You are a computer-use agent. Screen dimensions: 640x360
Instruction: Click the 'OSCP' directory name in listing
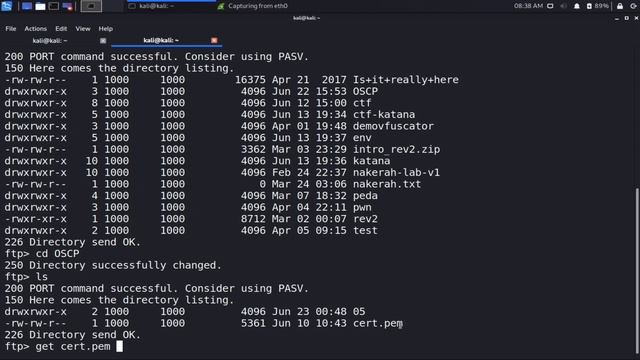pyautogui.click(x=365, y=91)
